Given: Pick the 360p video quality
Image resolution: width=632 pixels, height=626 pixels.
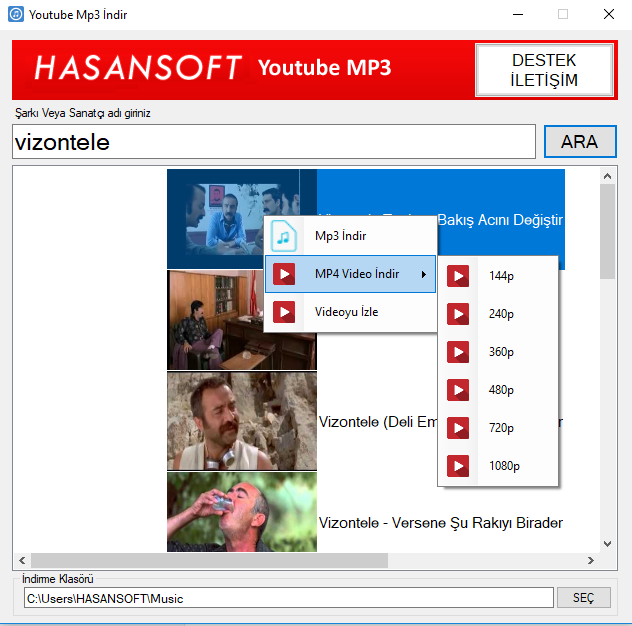Looking at the screenshot, I should click(x=498, y=352).
